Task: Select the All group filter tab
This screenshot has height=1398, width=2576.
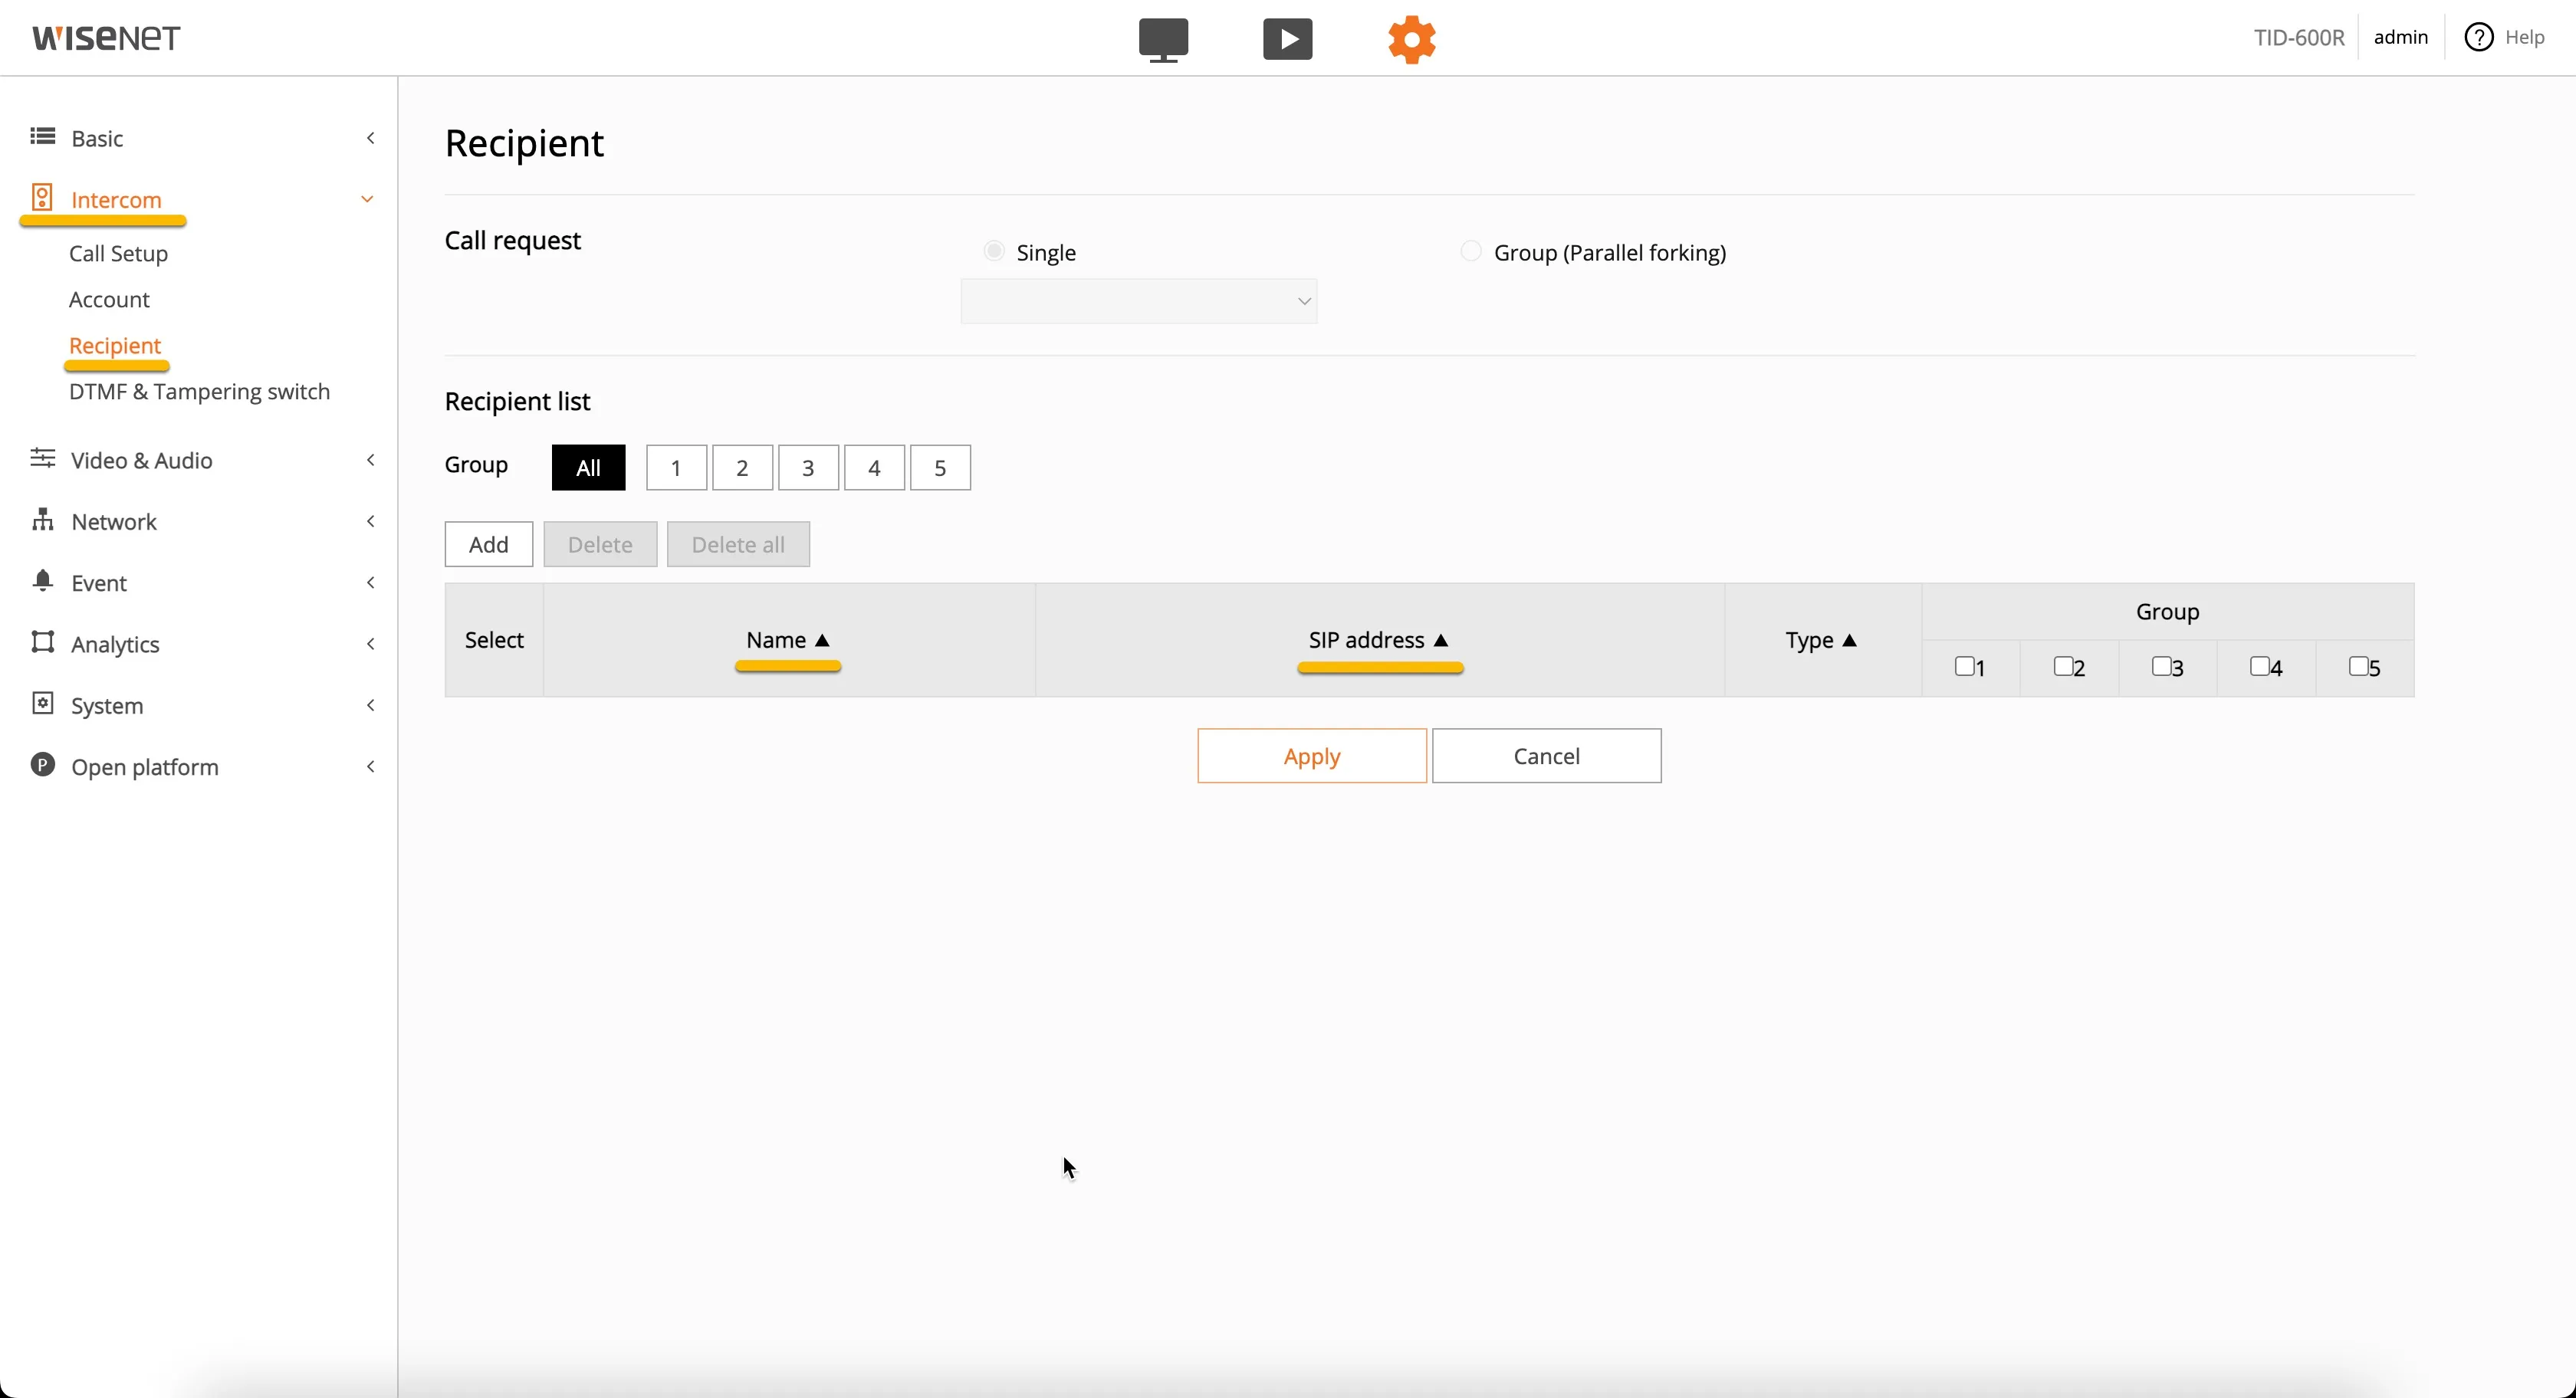Action: (589, 468)
